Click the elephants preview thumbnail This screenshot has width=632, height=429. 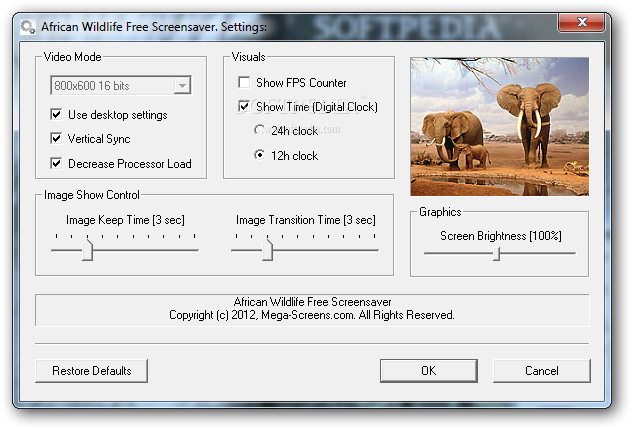(x=499, y=127)
